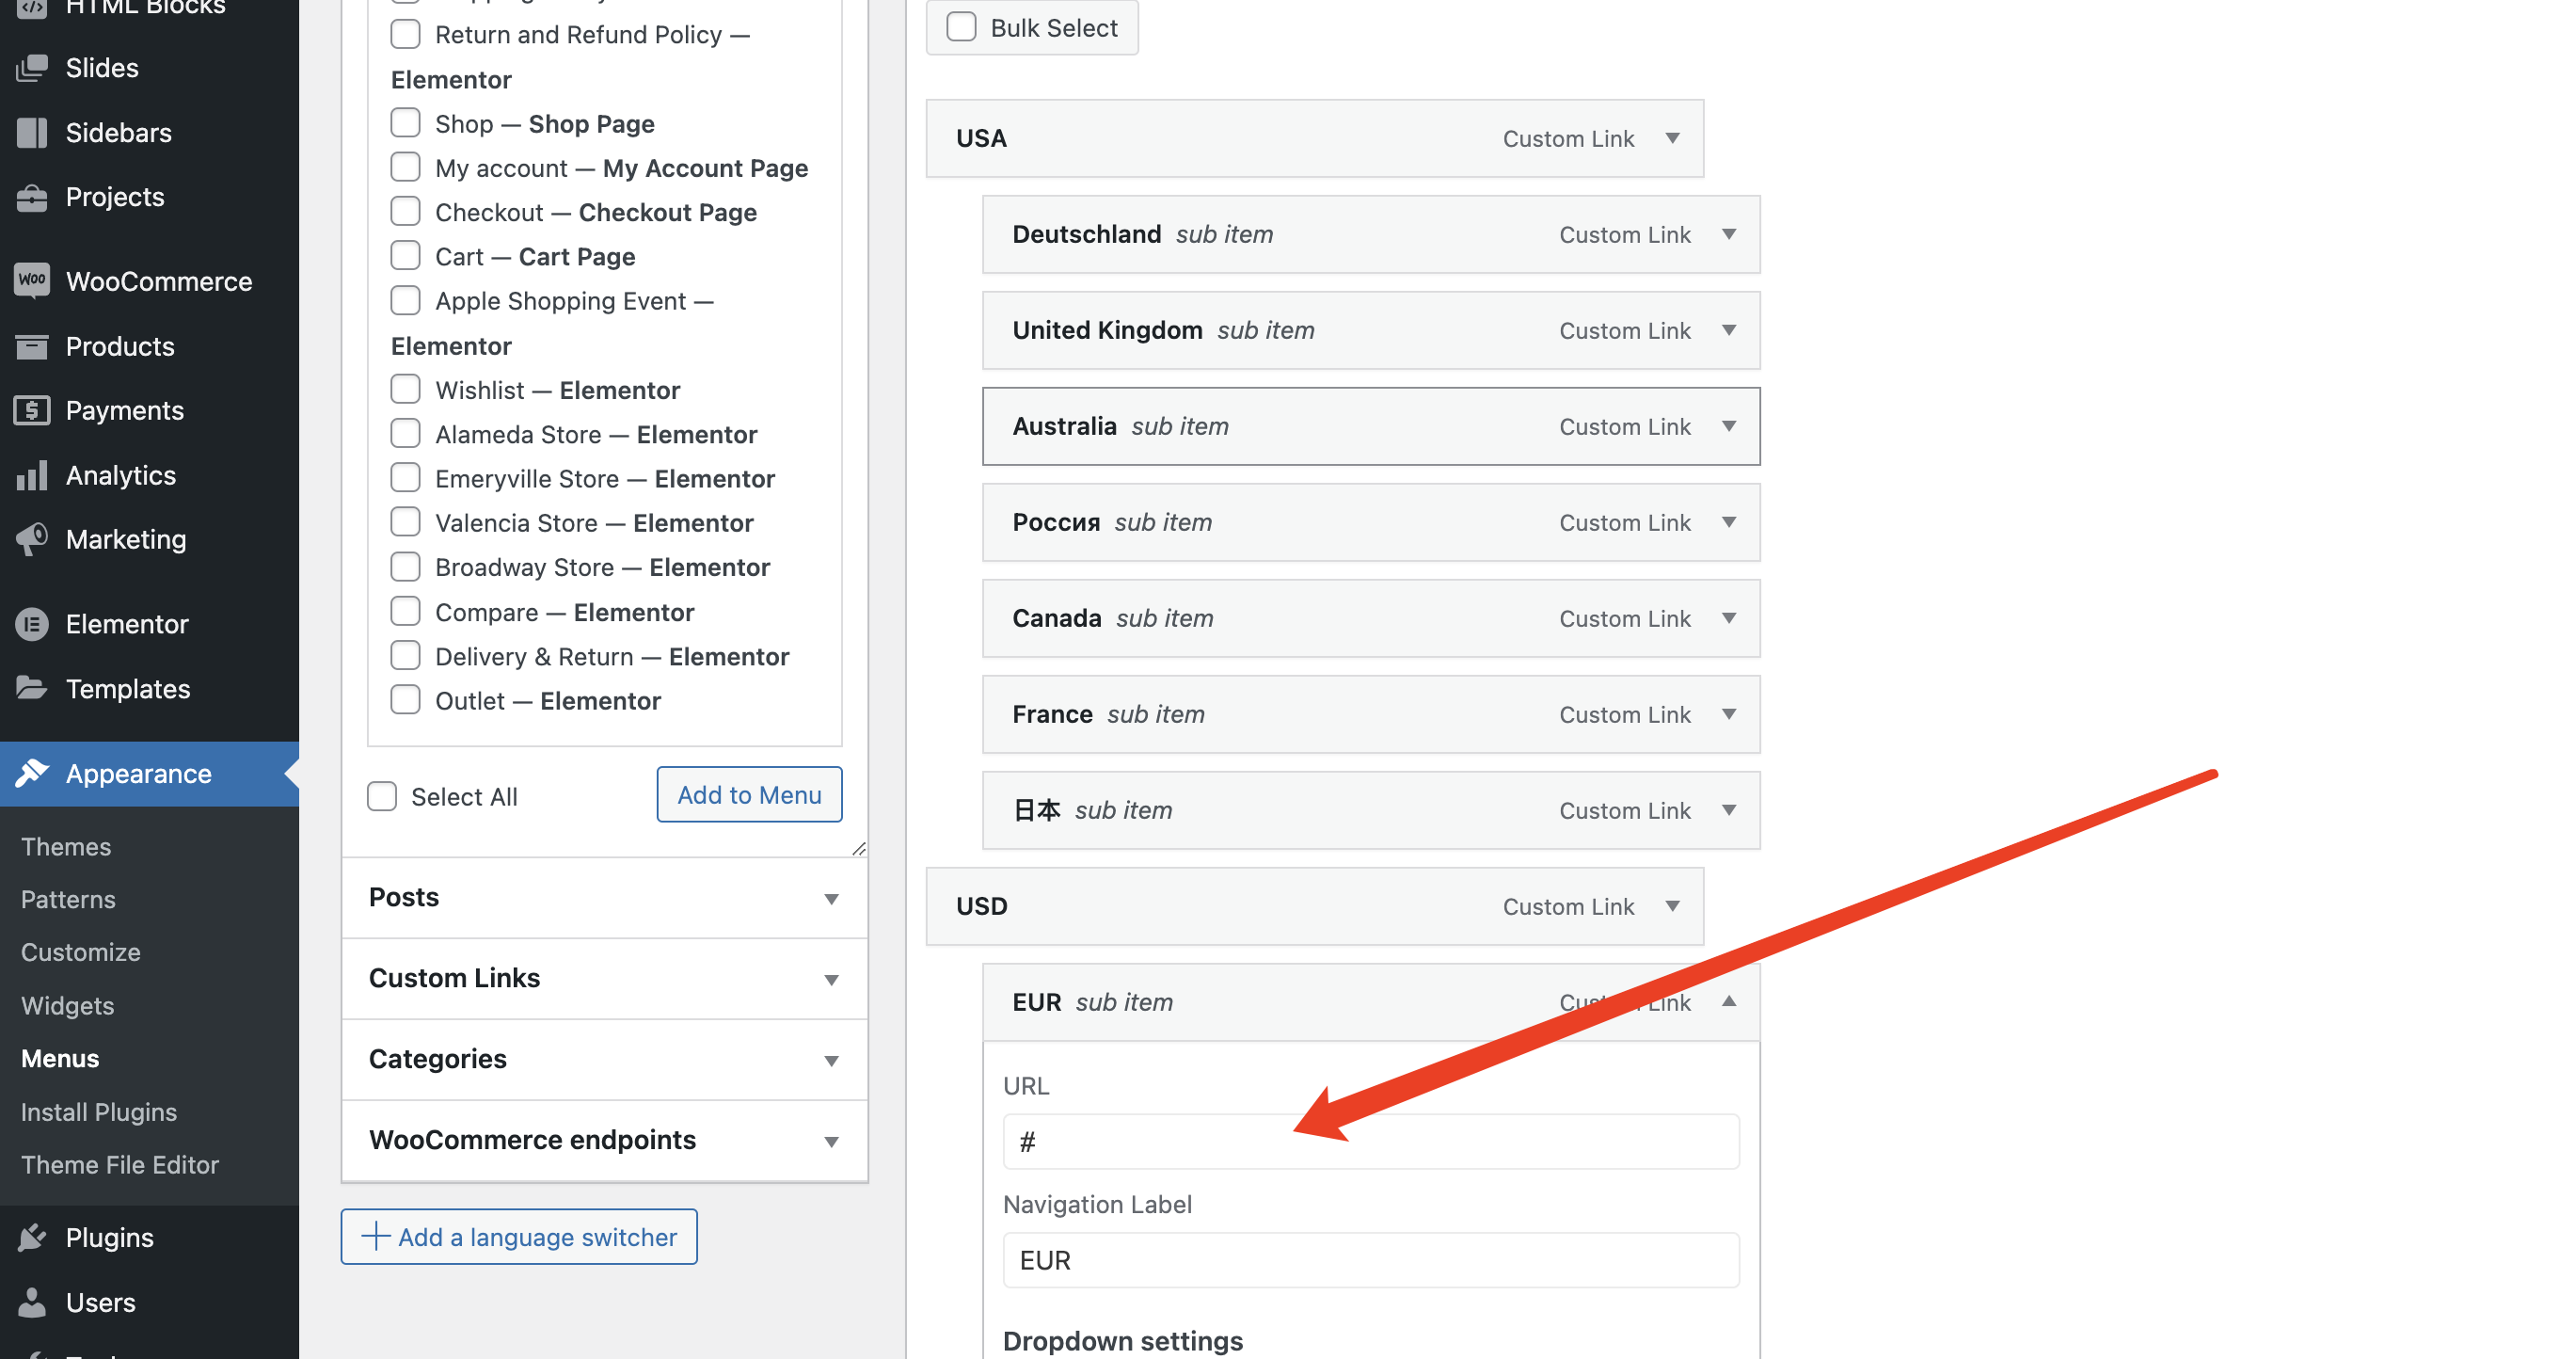
Task: Check the Bulk Select checkbox
Action: point(961,27)
